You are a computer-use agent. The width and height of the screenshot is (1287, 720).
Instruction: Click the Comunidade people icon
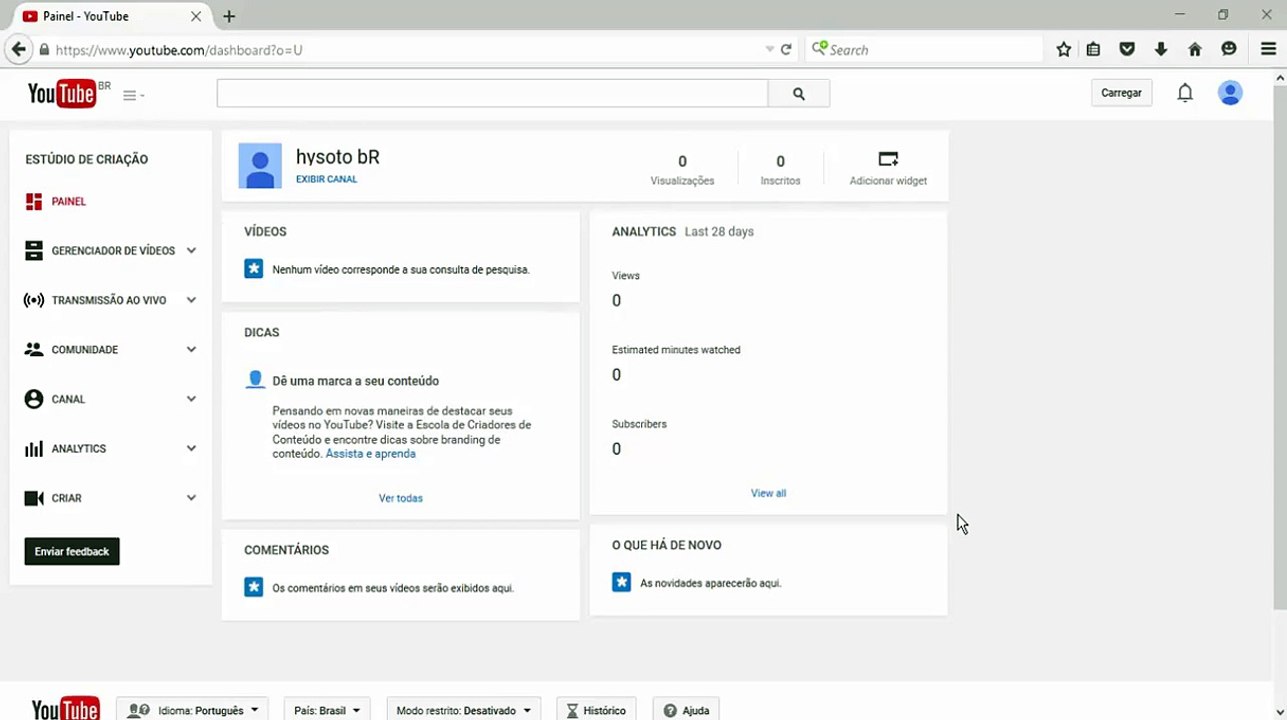(34, 350)
